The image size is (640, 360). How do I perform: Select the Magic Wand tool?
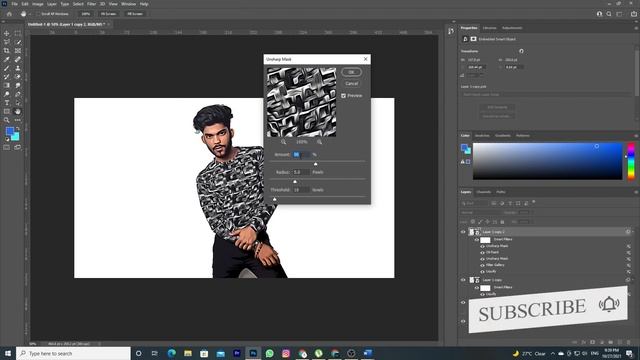point(18,42)
